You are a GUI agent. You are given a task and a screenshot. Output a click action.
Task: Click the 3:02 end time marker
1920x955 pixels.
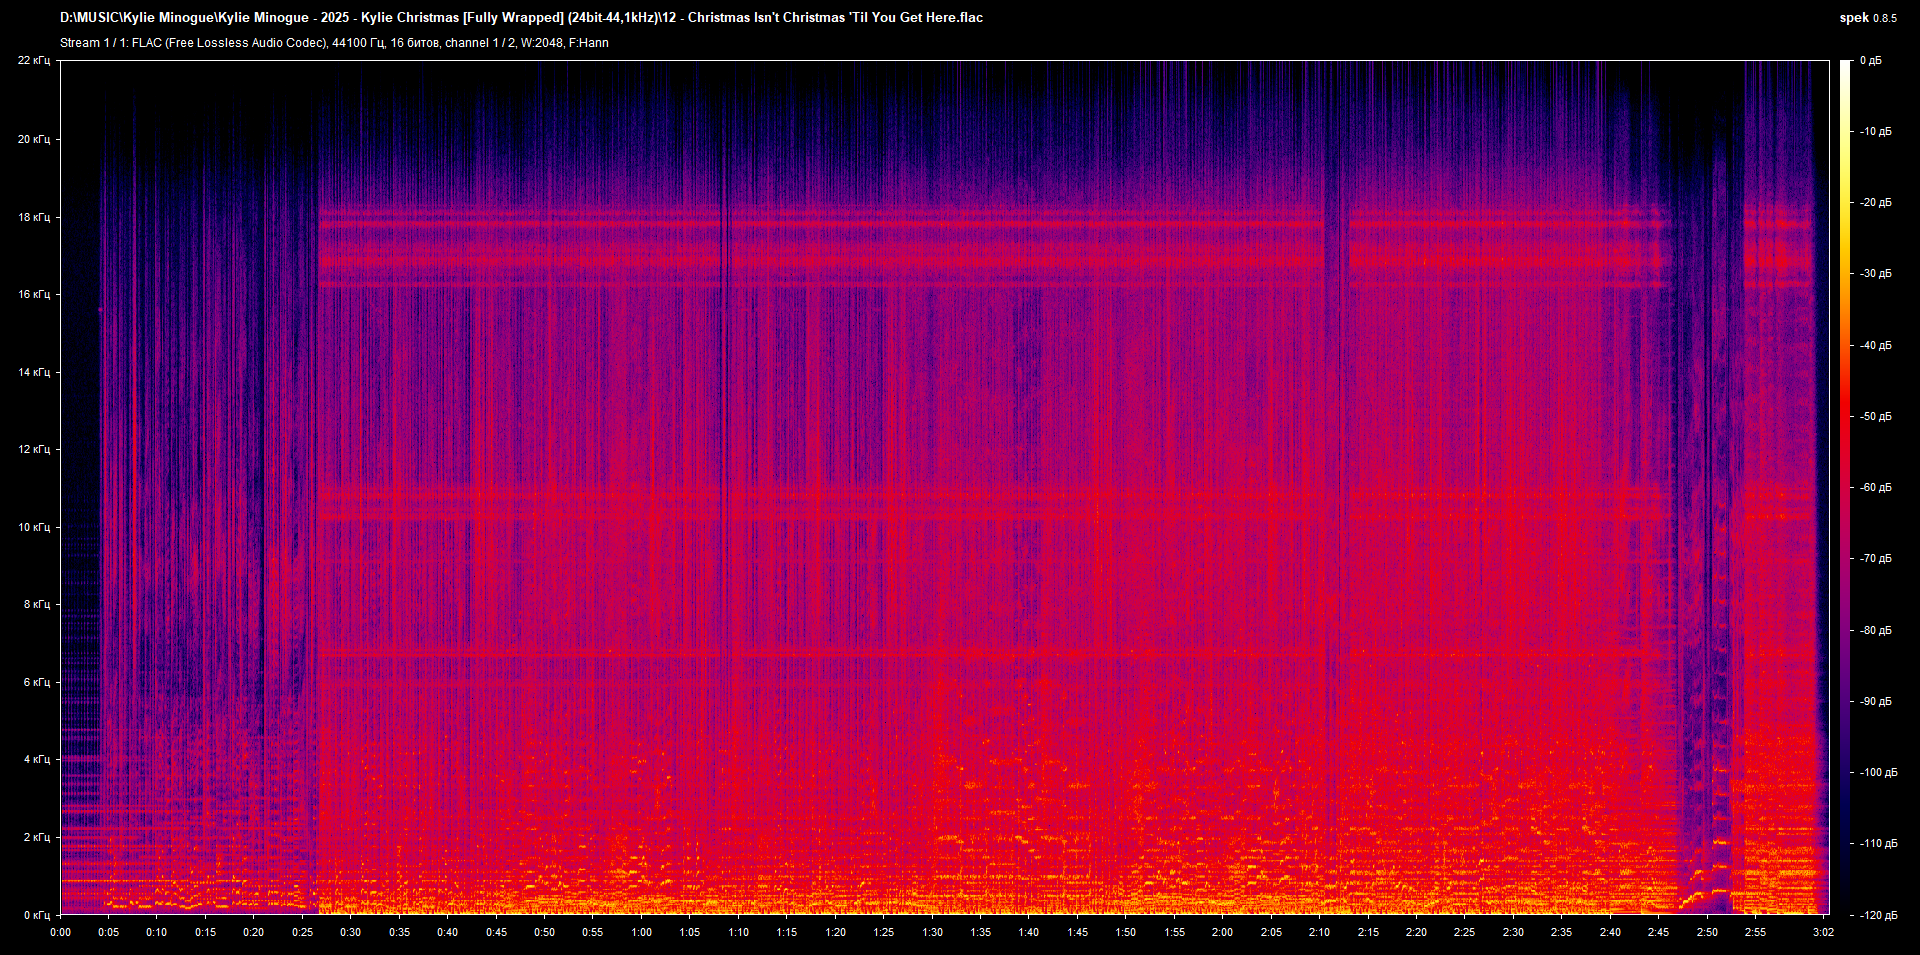point(1823,932)
